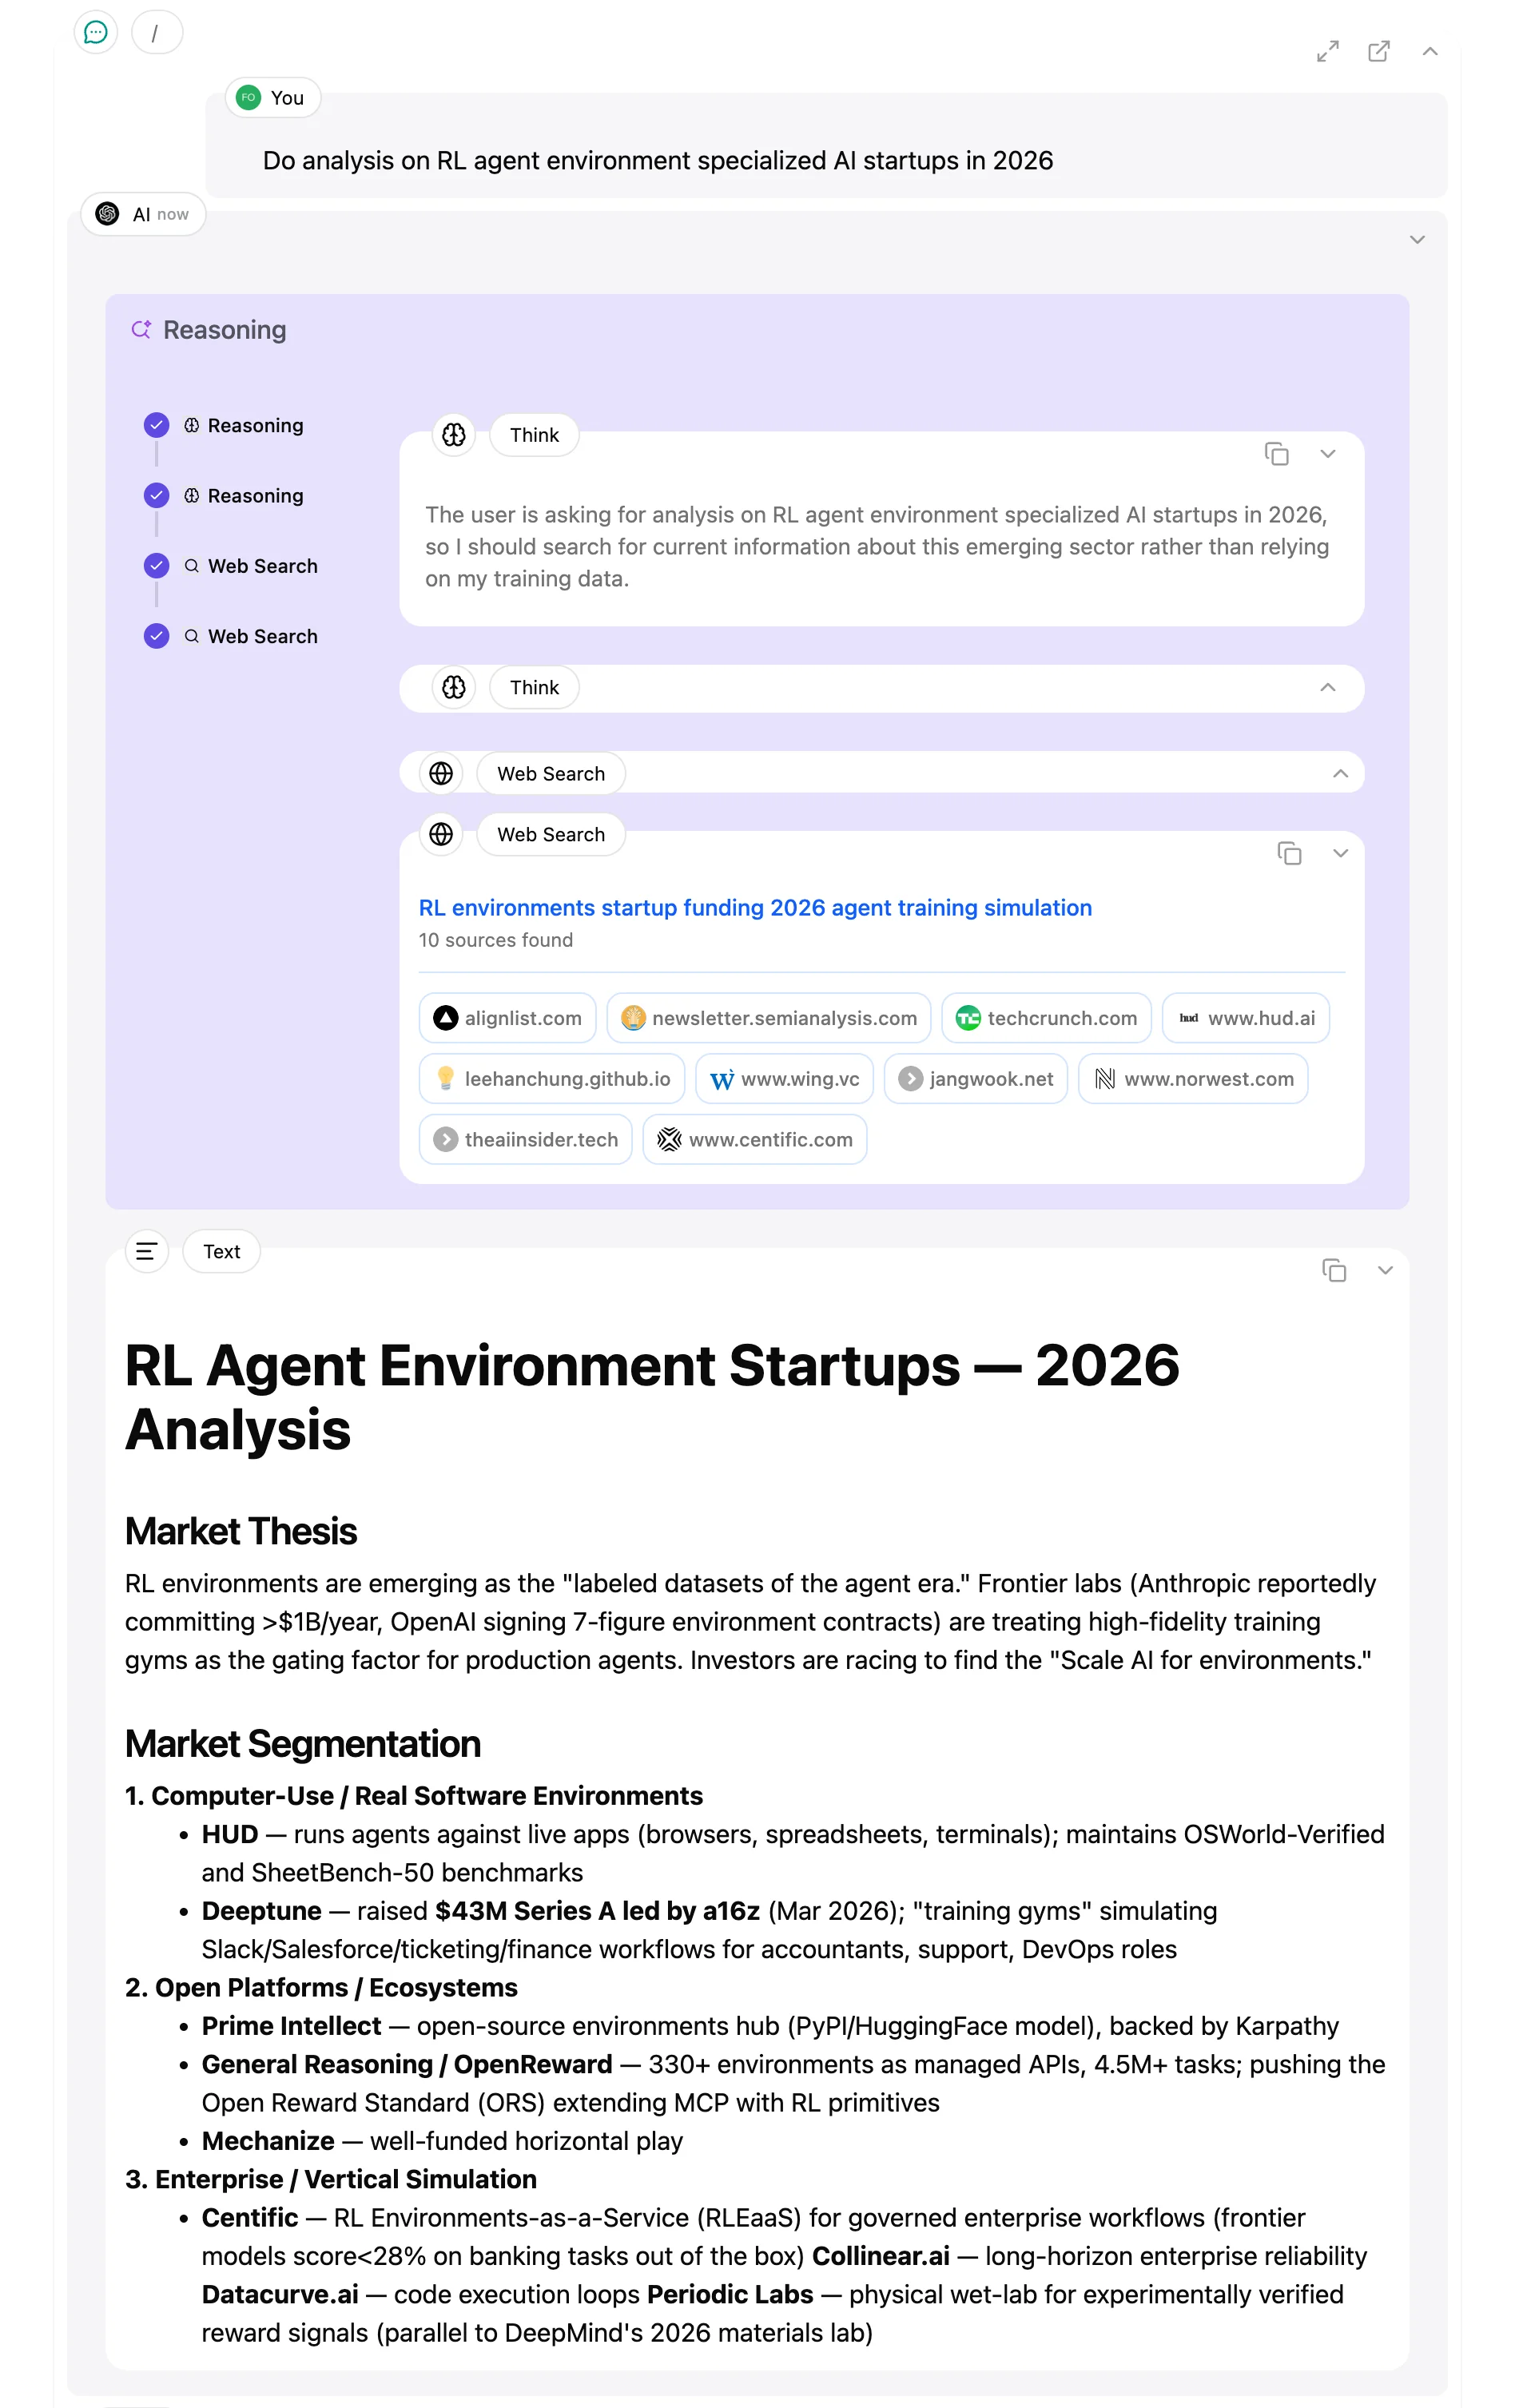
Task: Click '3. Enterprise / Vertical Simulation' heading
Action: pos(331,2179)
